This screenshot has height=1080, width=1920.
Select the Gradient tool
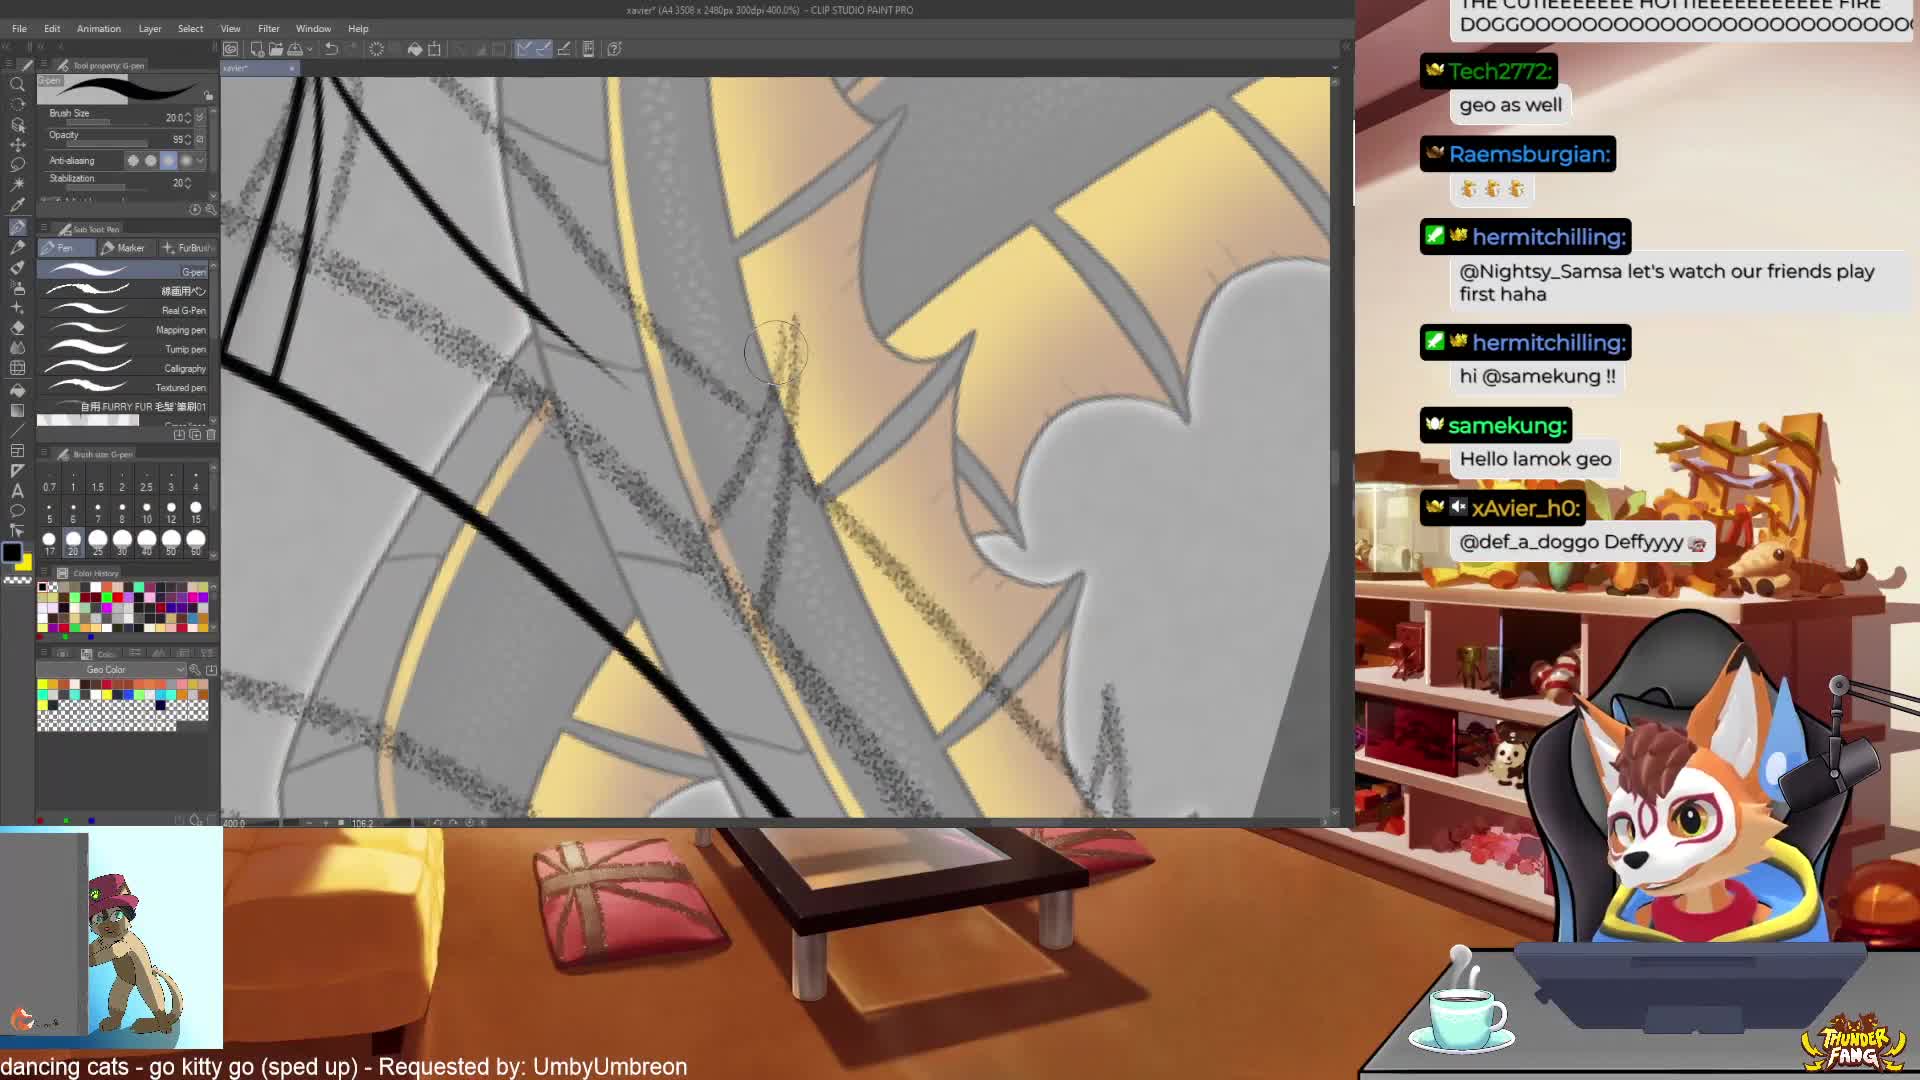pos(17,410)
